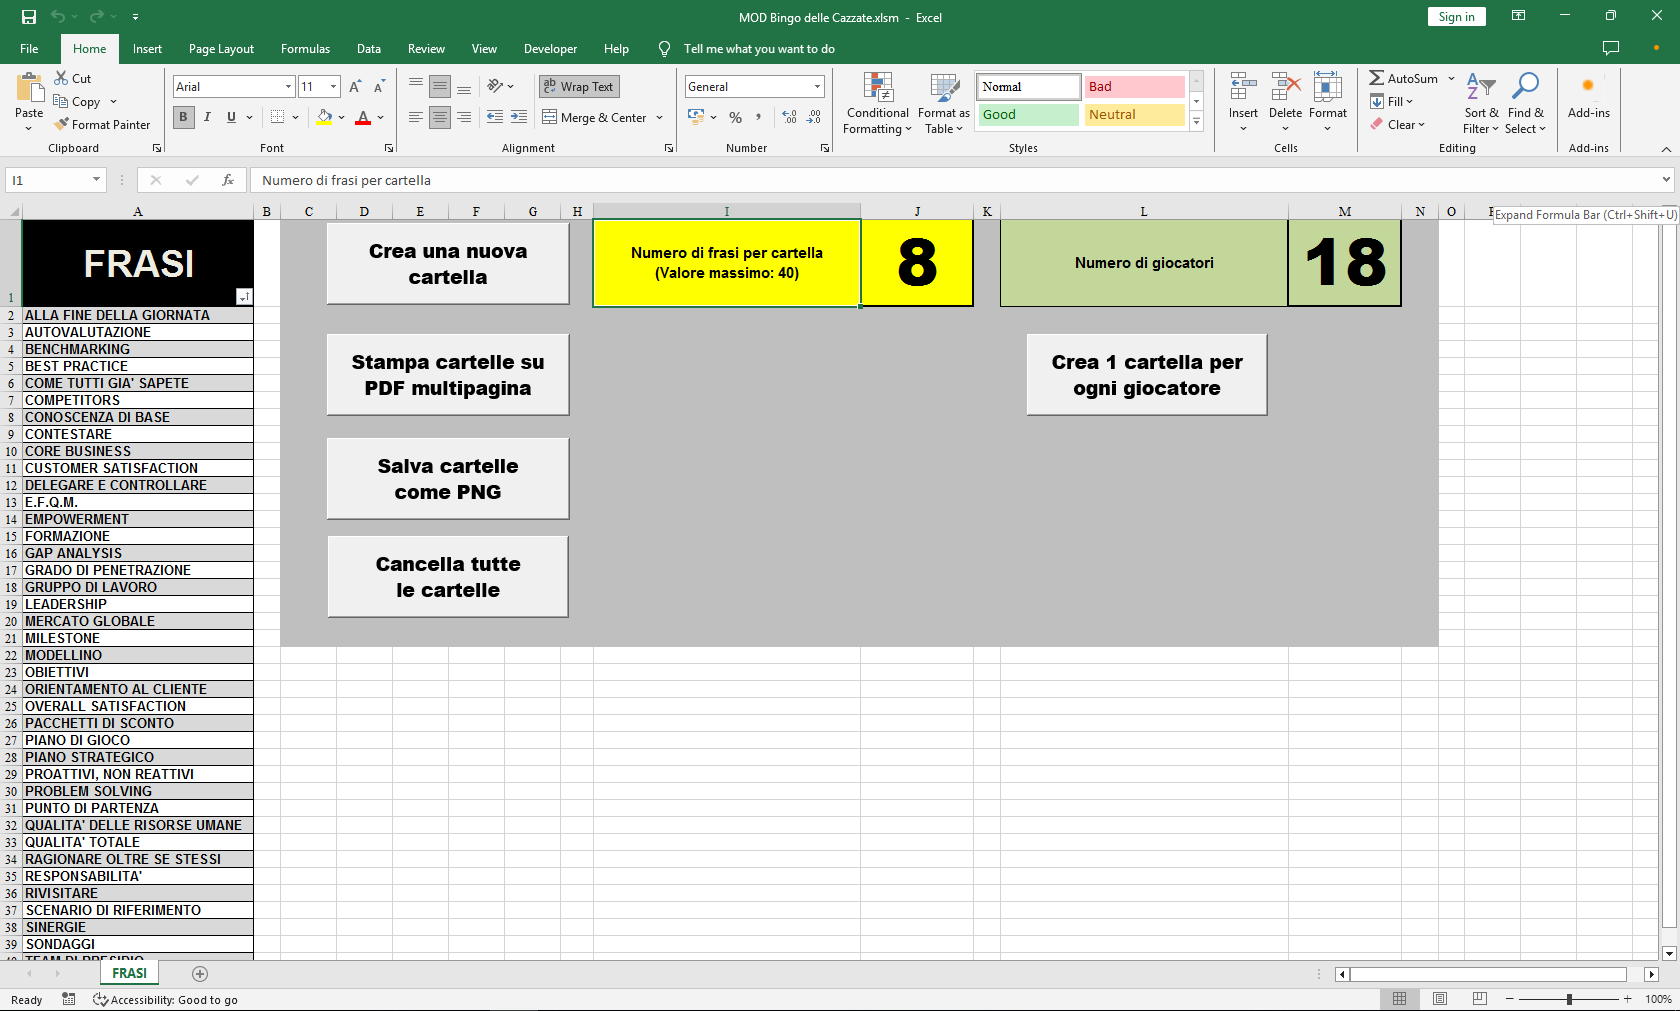Toggle Wrap Text on selected cell
Image resolution: width=1680 pixels, height=1011 pixels.
pos(579,87)
